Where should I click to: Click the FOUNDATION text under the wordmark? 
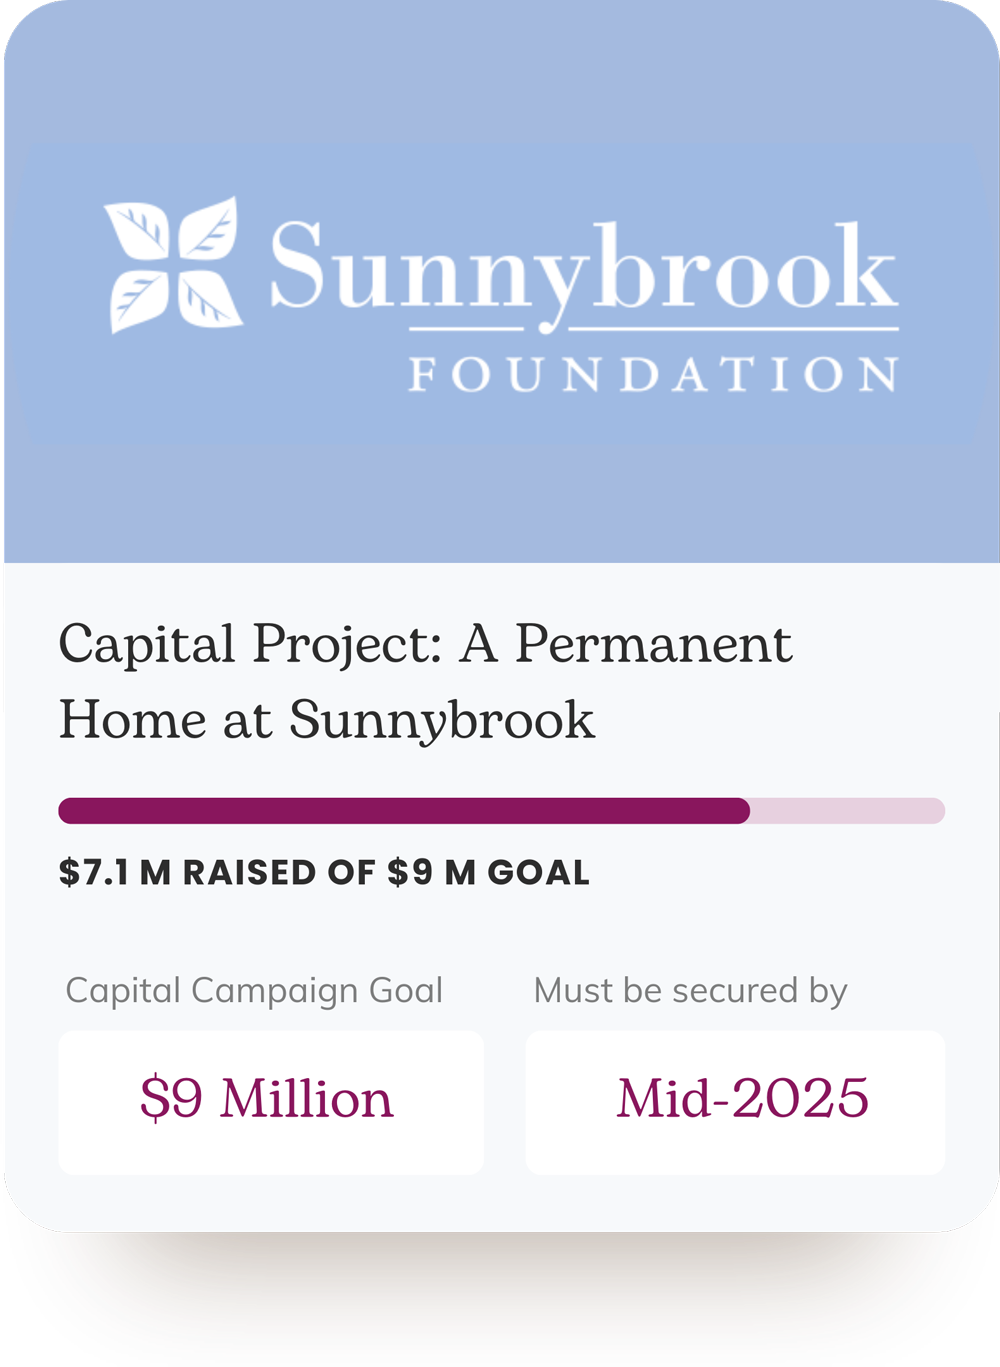tap(653, 375)
